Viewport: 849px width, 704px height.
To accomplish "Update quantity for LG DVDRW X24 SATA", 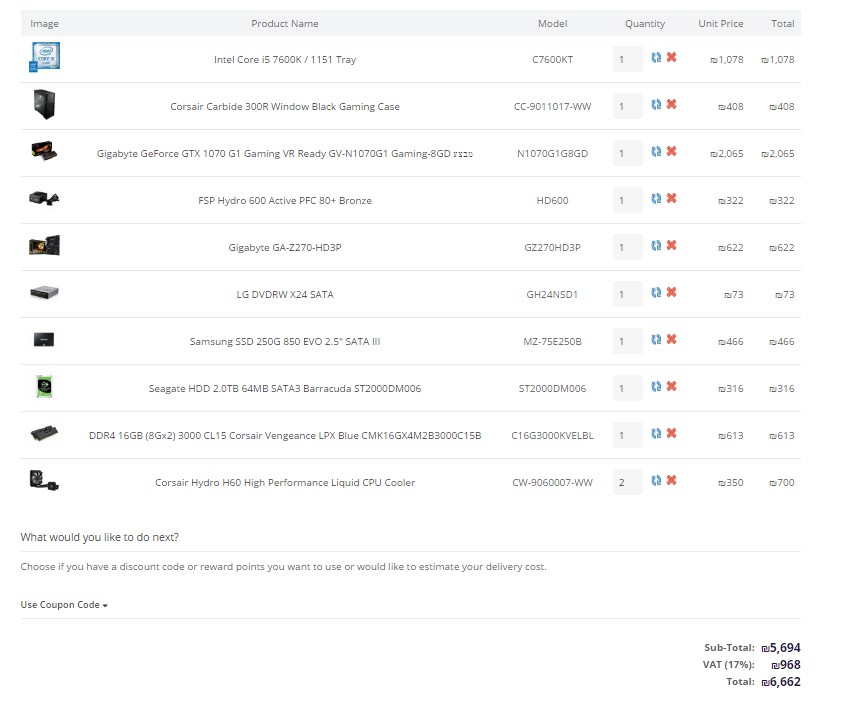I will [x=656, y=292].
